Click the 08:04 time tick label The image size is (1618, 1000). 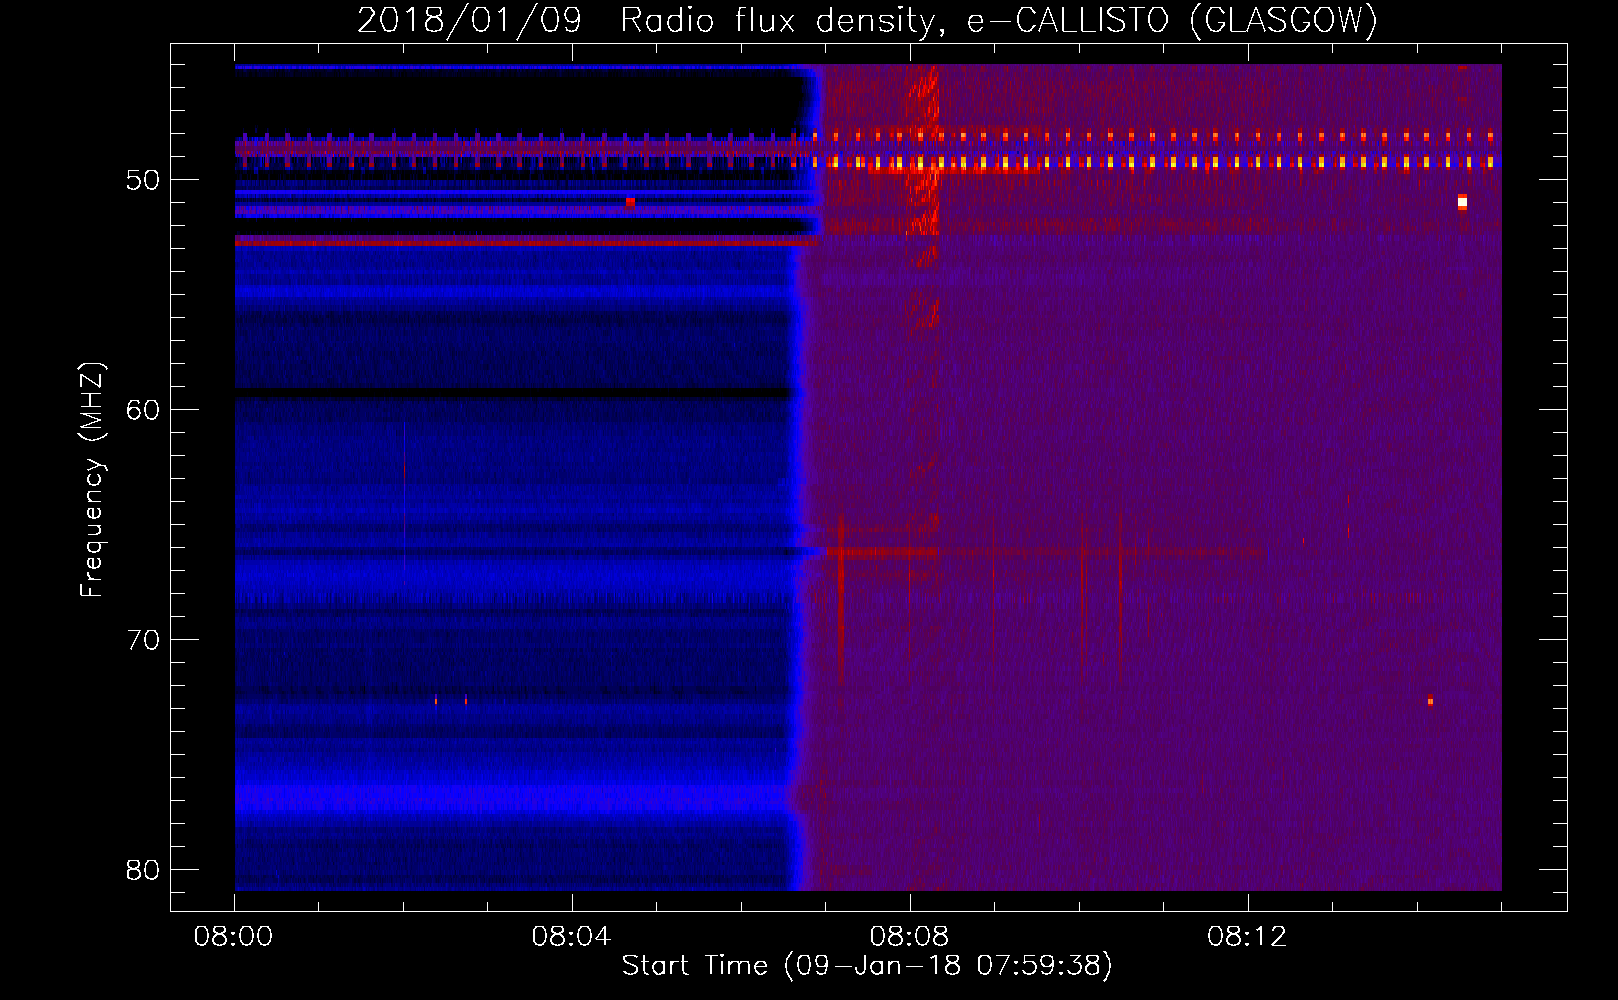(571, 937)
